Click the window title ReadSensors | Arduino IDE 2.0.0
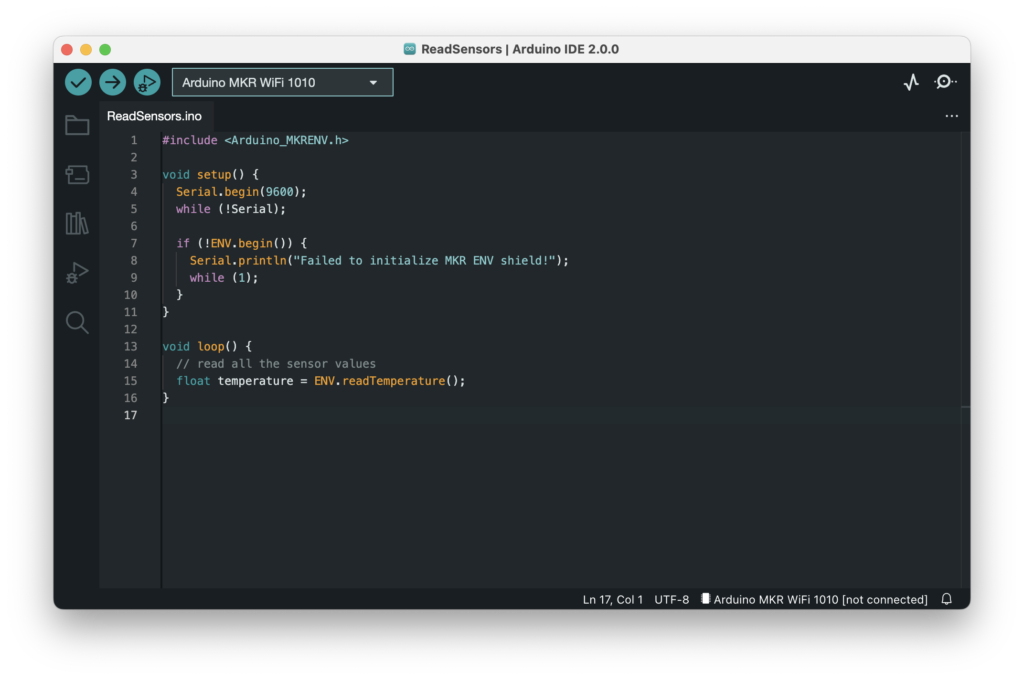This screenshot has width=1024, height=680. (x=520, y=49)
